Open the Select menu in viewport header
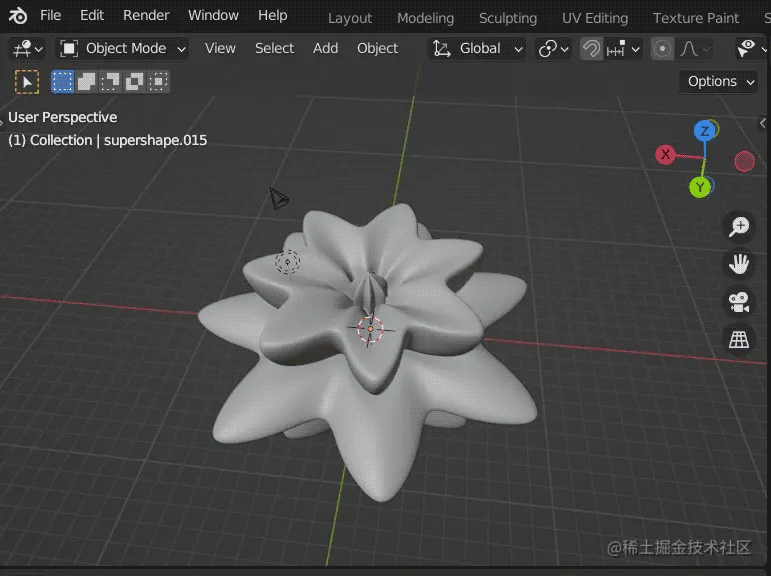771x576 pixels. point(274,49)
